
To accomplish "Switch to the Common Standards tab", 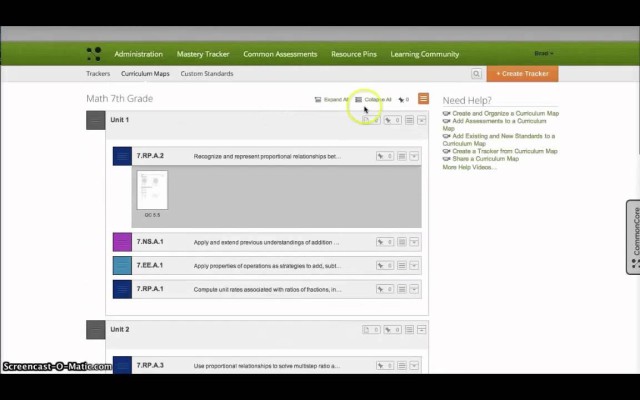I will [x=207, y=74].
